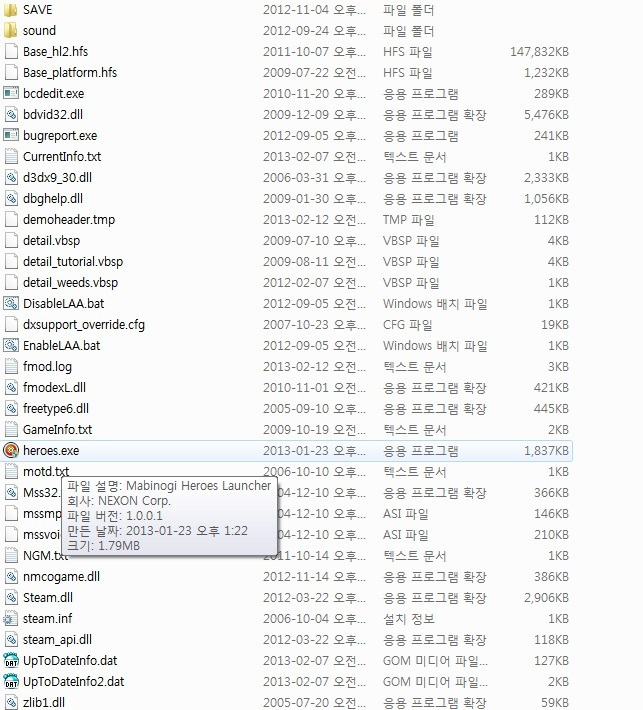This screenshot has width=643, height=710.
Task: Select the detail_weeds.vbsp file name
Action: pos(71,283)
